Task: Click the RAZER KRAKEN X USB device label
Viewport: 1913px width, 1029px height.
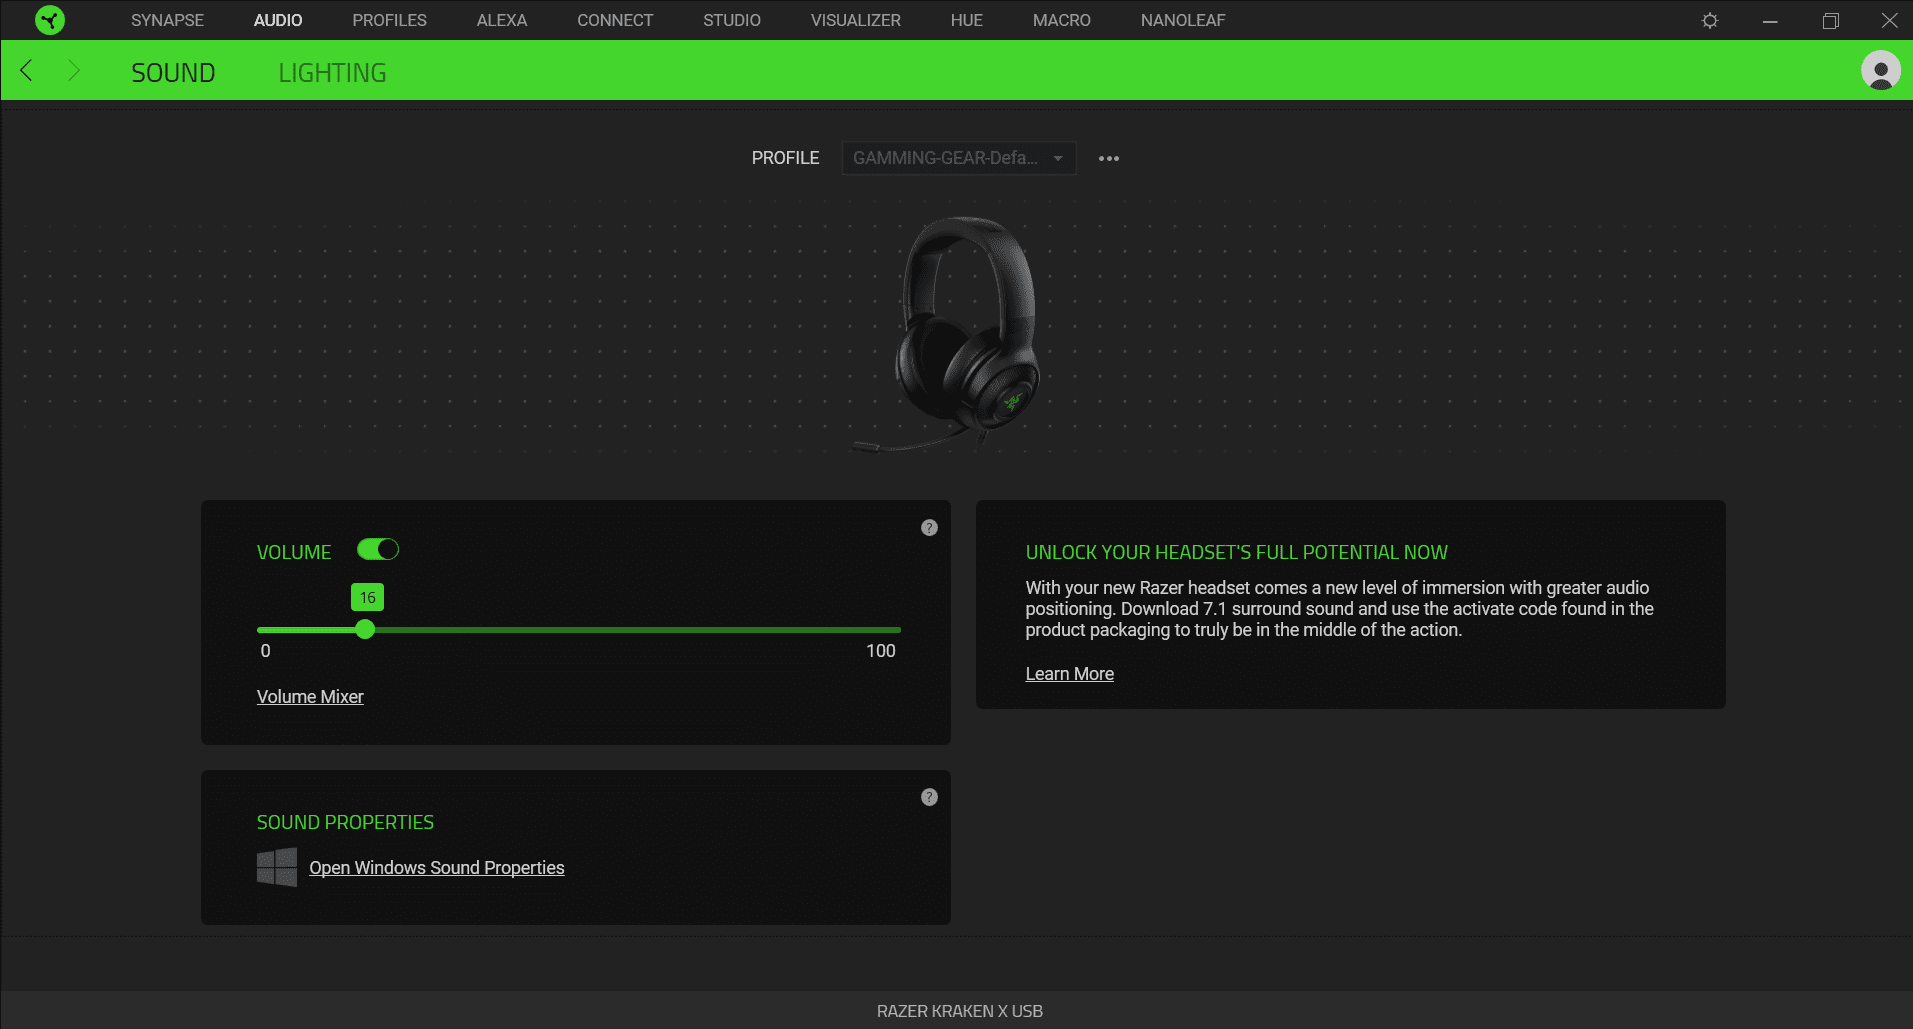Action: [x=959, y=1011]
